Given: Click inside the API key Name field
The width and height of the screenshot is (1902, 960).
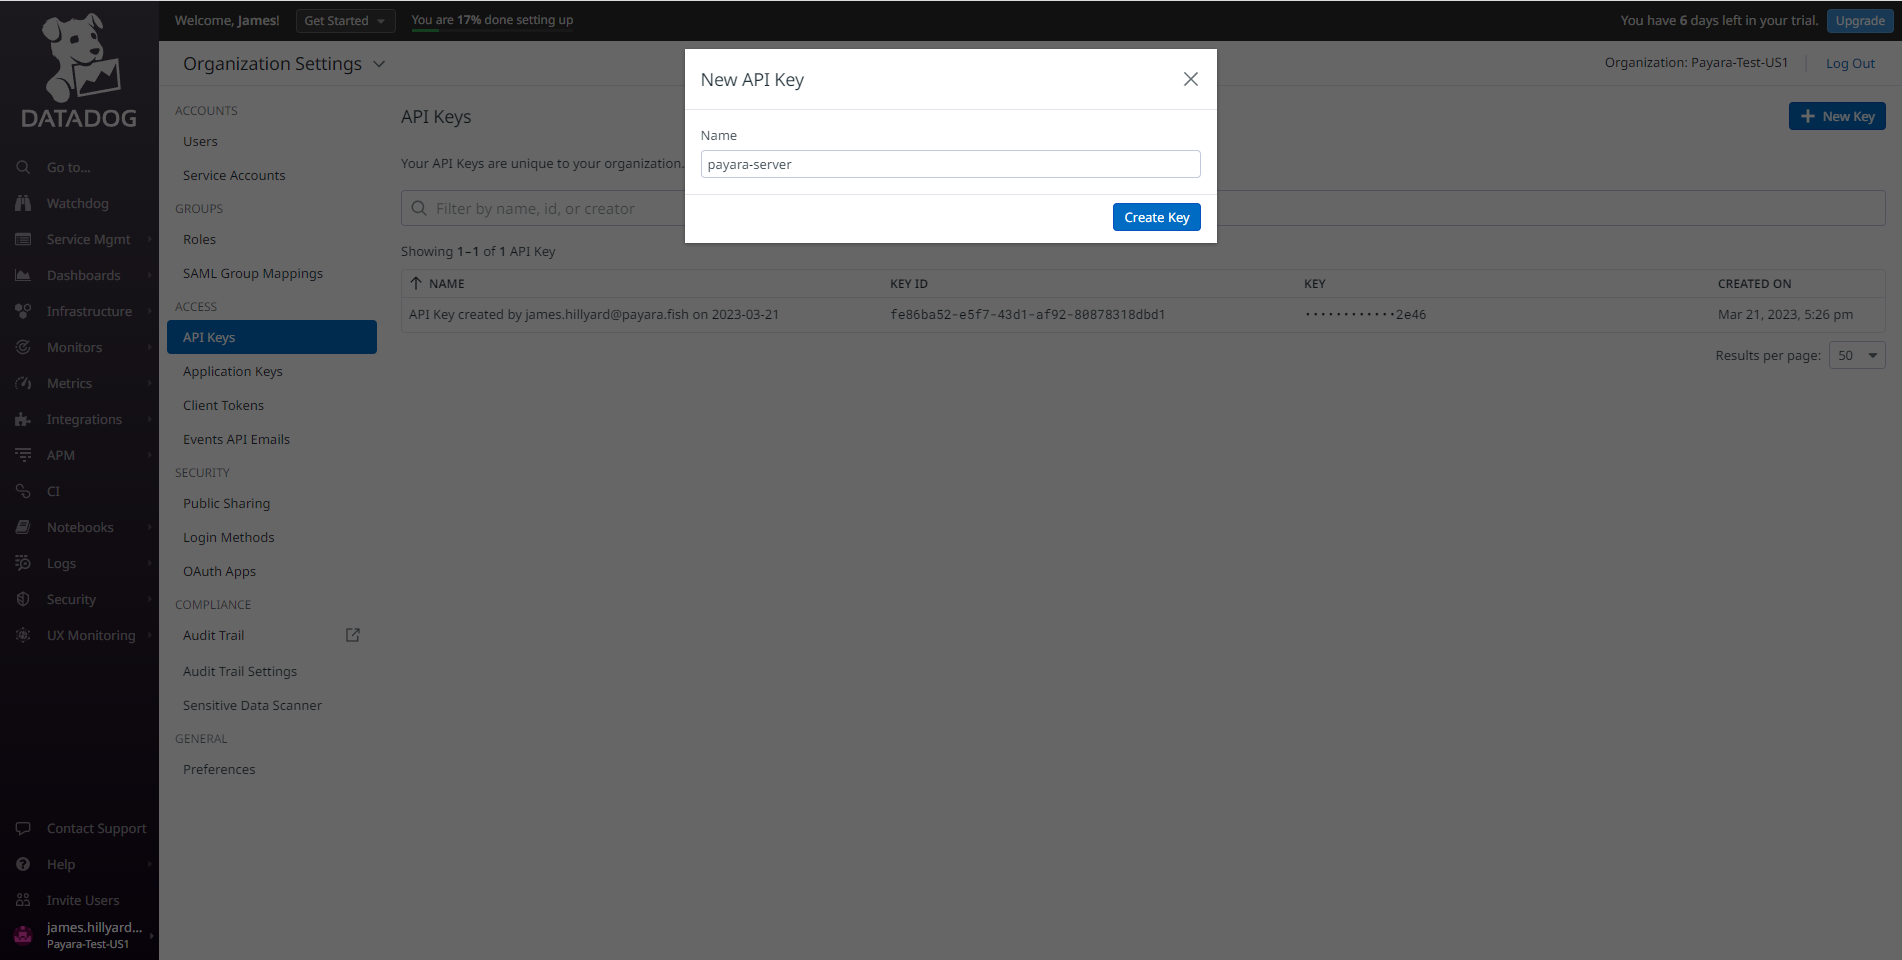Looking at the screenshot, I should [x=949, y=164].
